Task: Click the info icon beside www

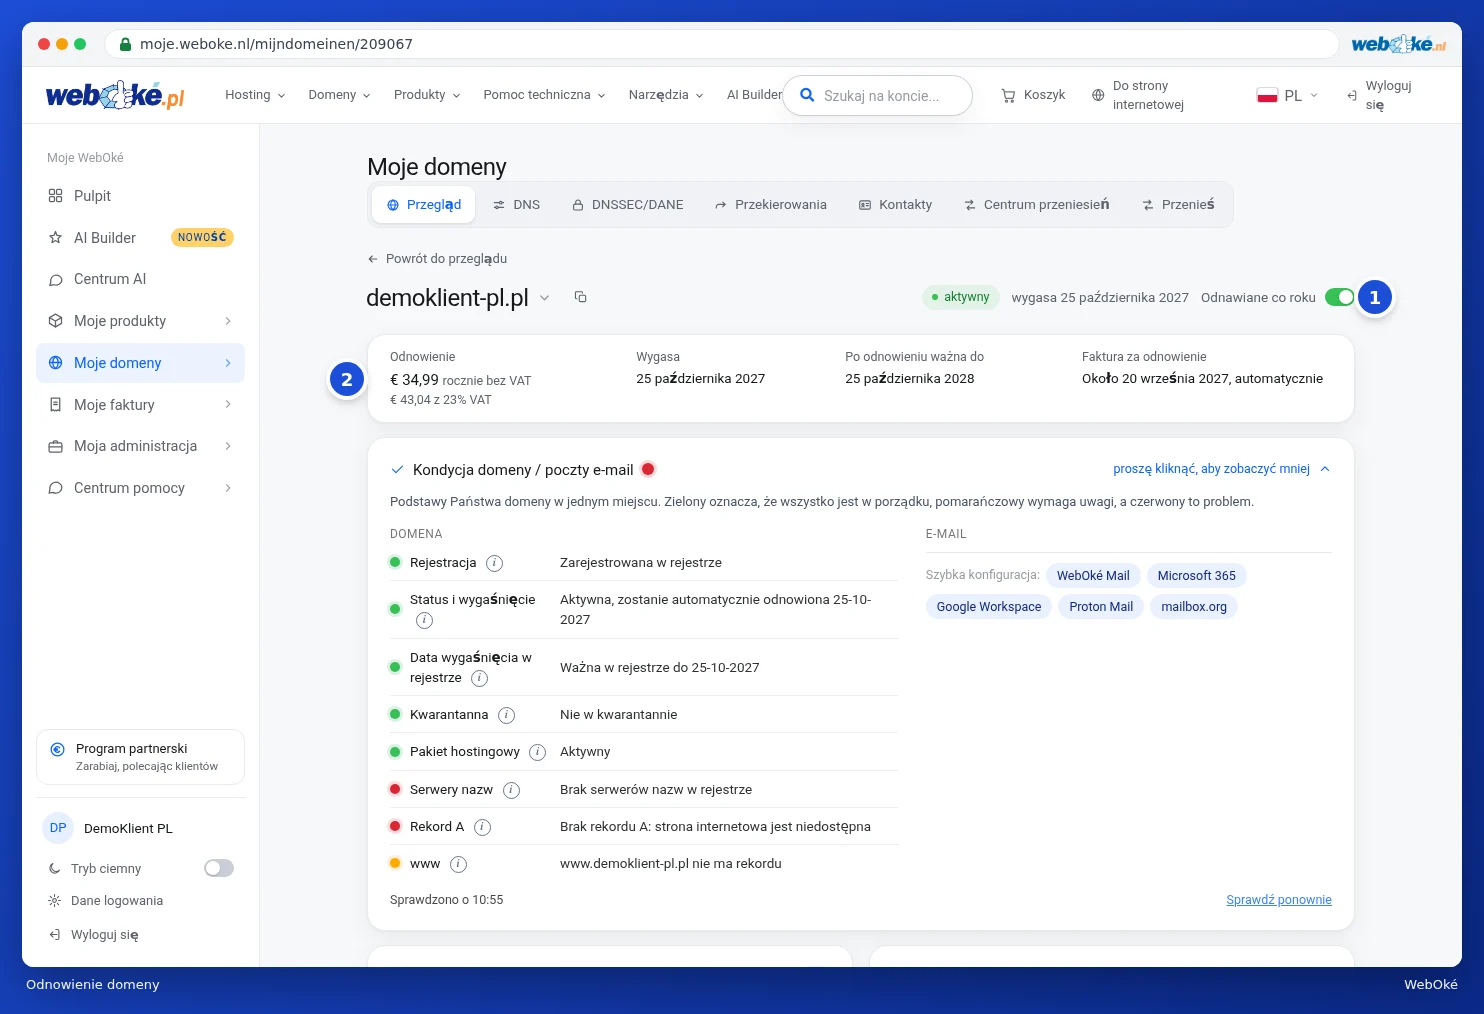Action: click(x=458, y=864)
